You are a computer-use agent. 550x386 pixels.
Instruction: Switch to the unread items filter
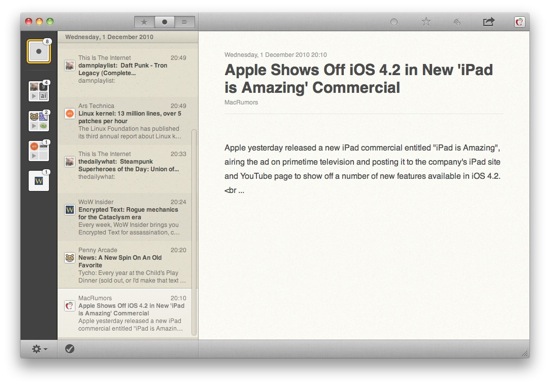(164, 22)
